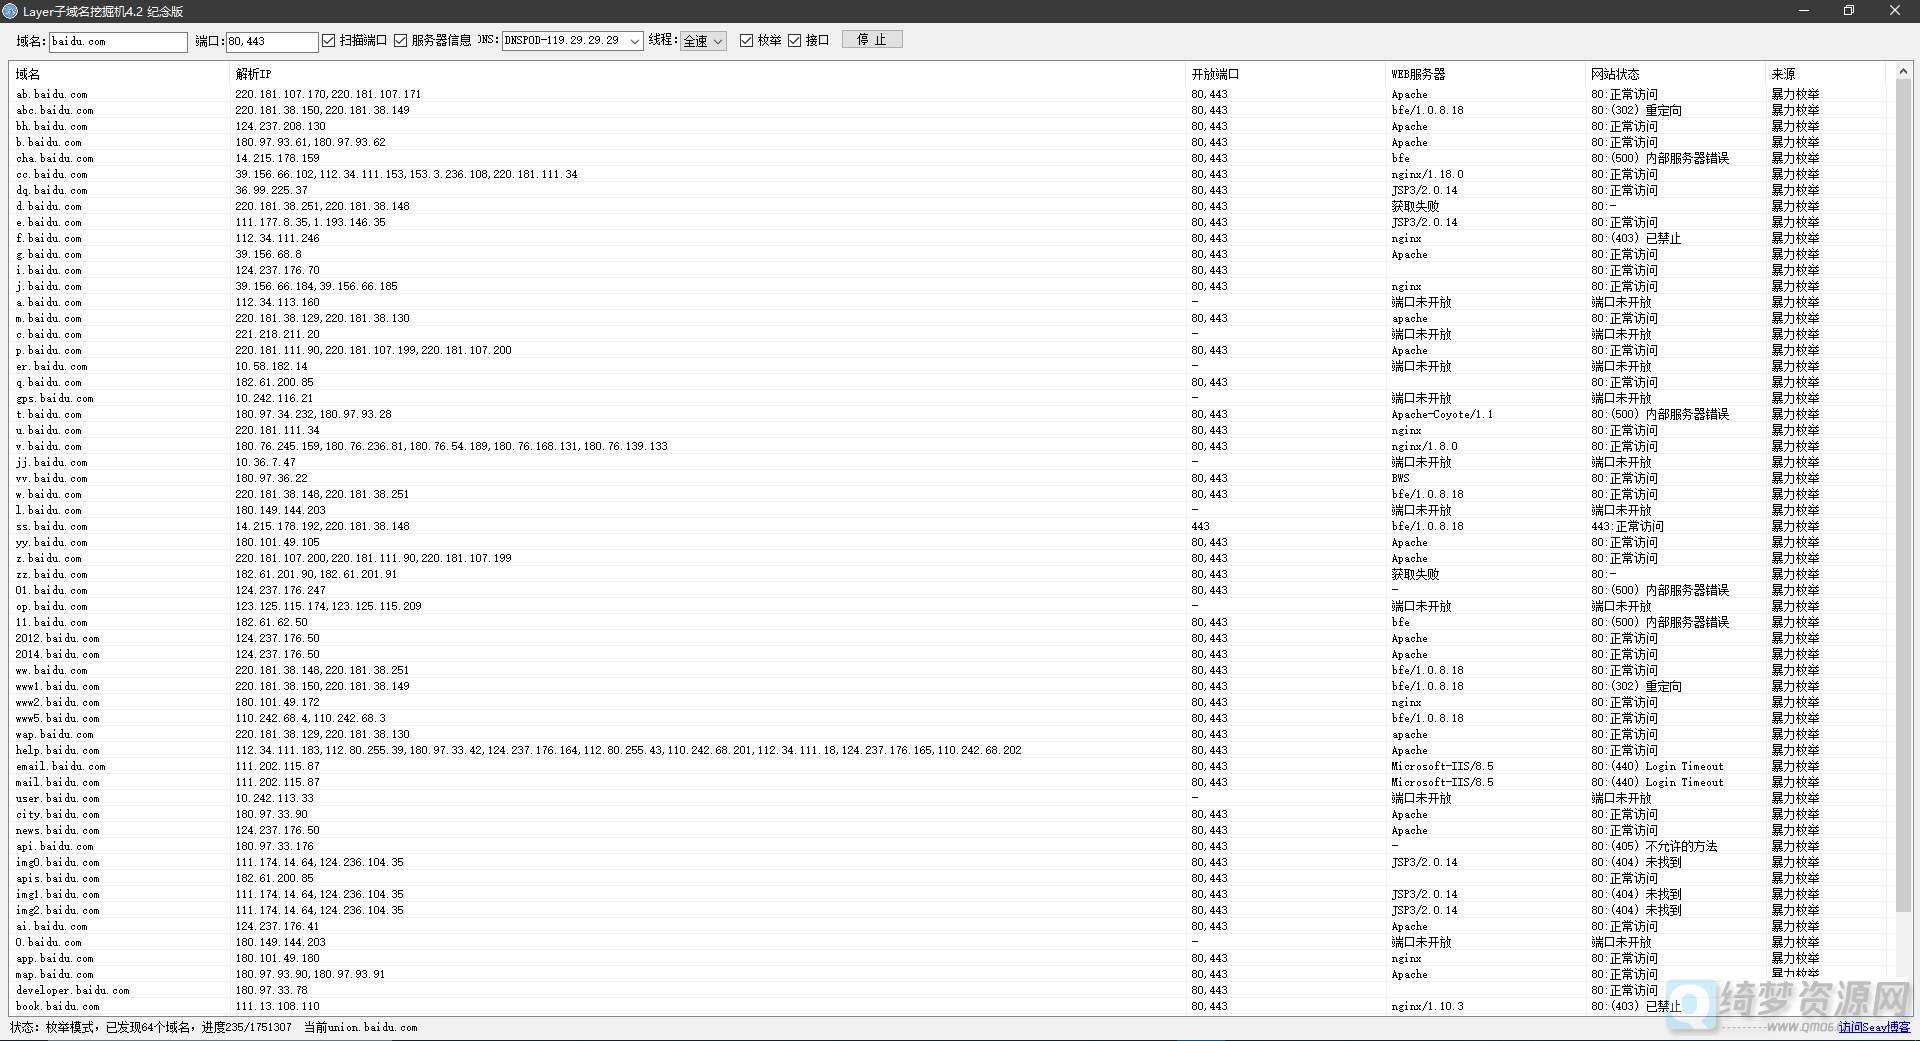Select the apis.baidu.com row
This screenshot has height=1041, width=1920.
coord(950,878)
